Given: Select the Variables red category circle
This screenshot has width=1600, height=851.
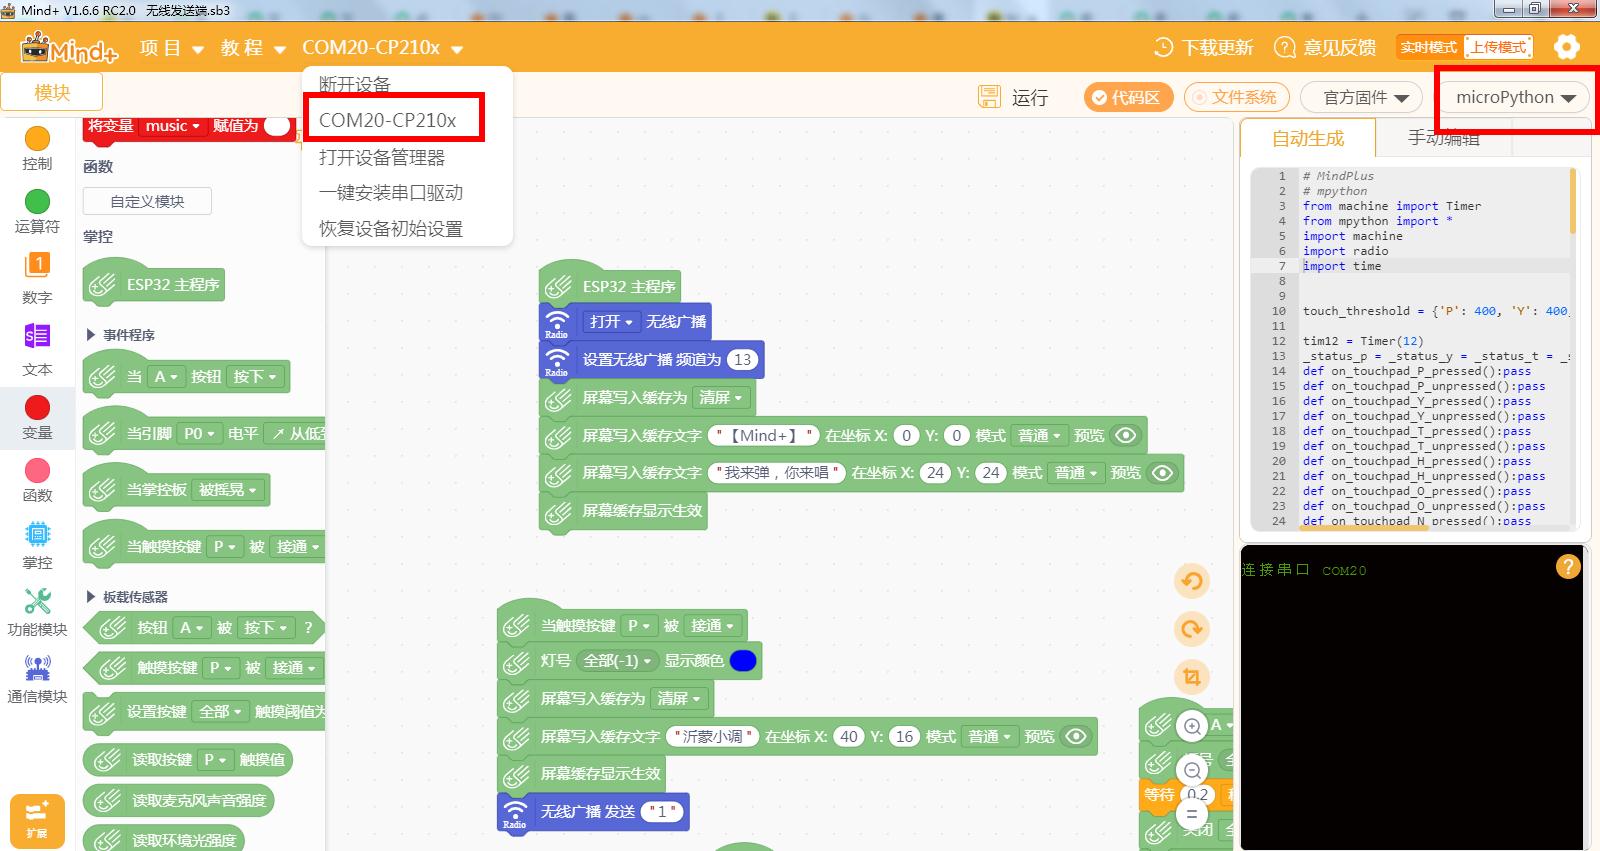Looking at the screenshot, I should [x=37, y=408].
